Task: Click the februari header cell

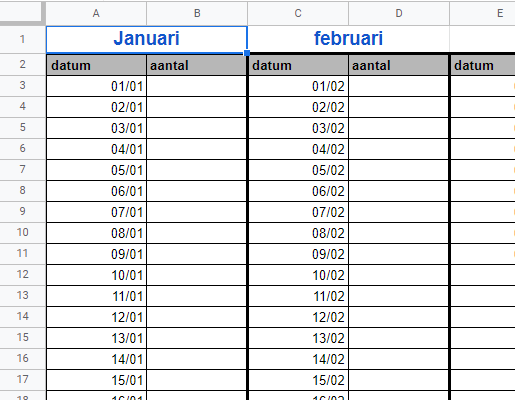Action: click(x=348, y=39)
